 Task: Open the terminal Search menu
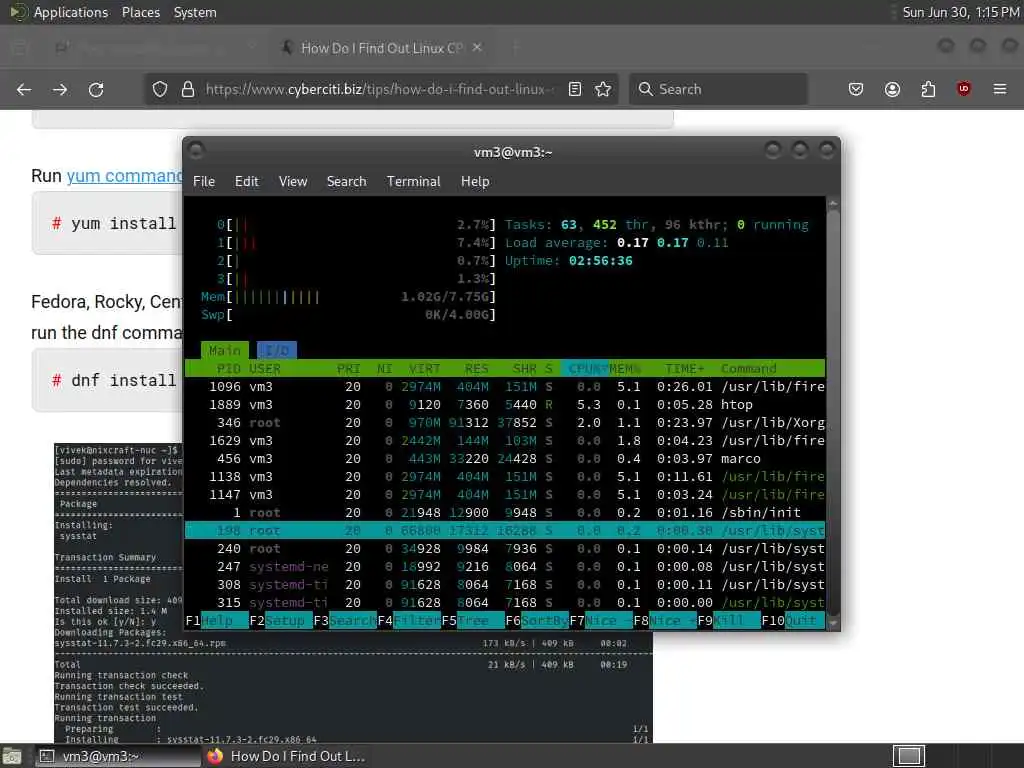(346, 182)
